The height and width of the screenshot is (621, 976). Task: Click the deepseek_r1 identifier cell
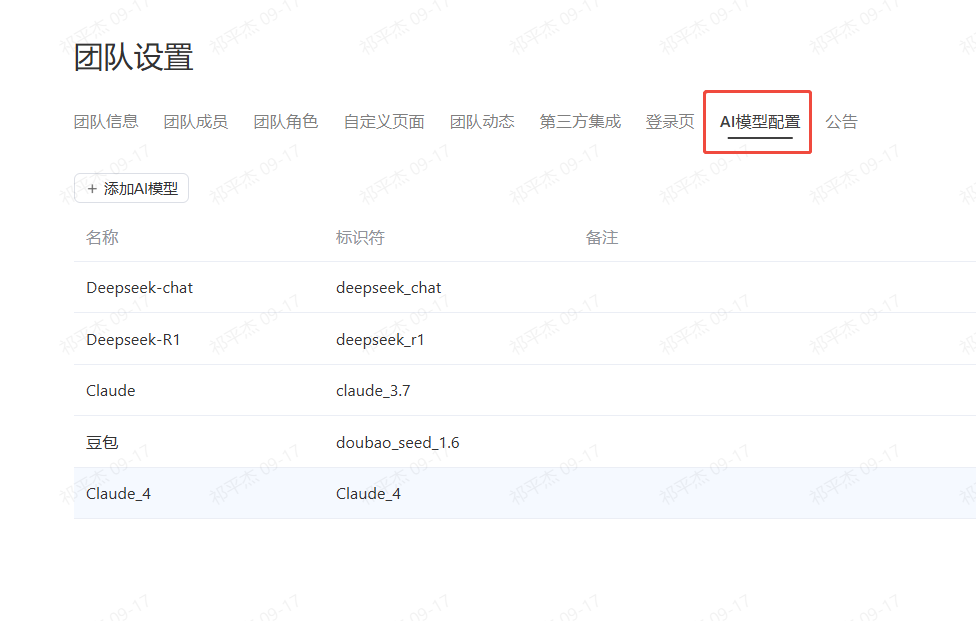coord(380,340)
